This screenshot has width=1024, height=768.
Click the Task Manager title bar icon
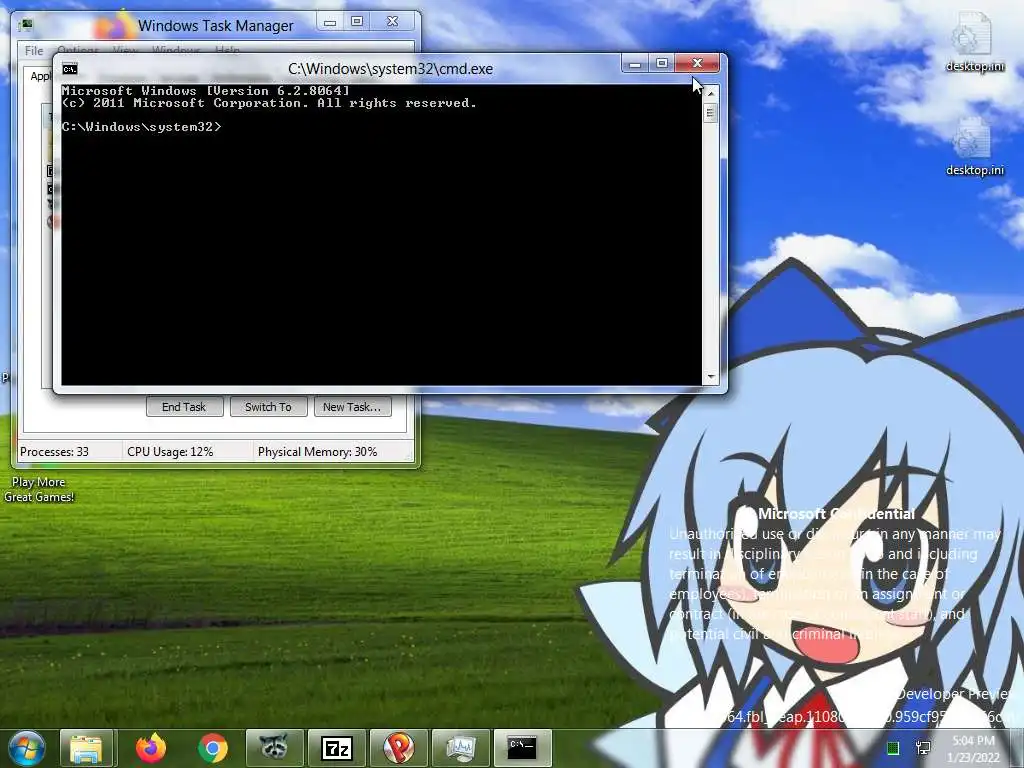pos(26,25)
